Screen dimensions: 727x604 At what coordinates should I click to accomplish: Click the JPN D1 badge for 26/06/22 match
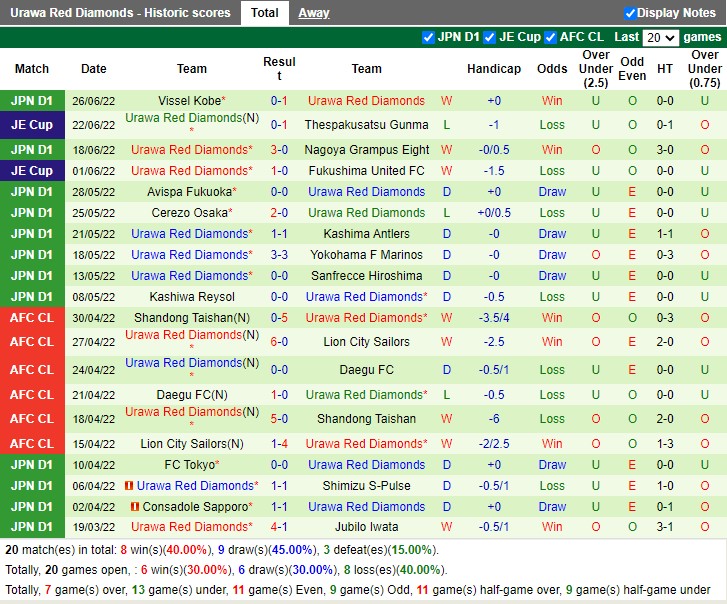[x=32, y=101]
